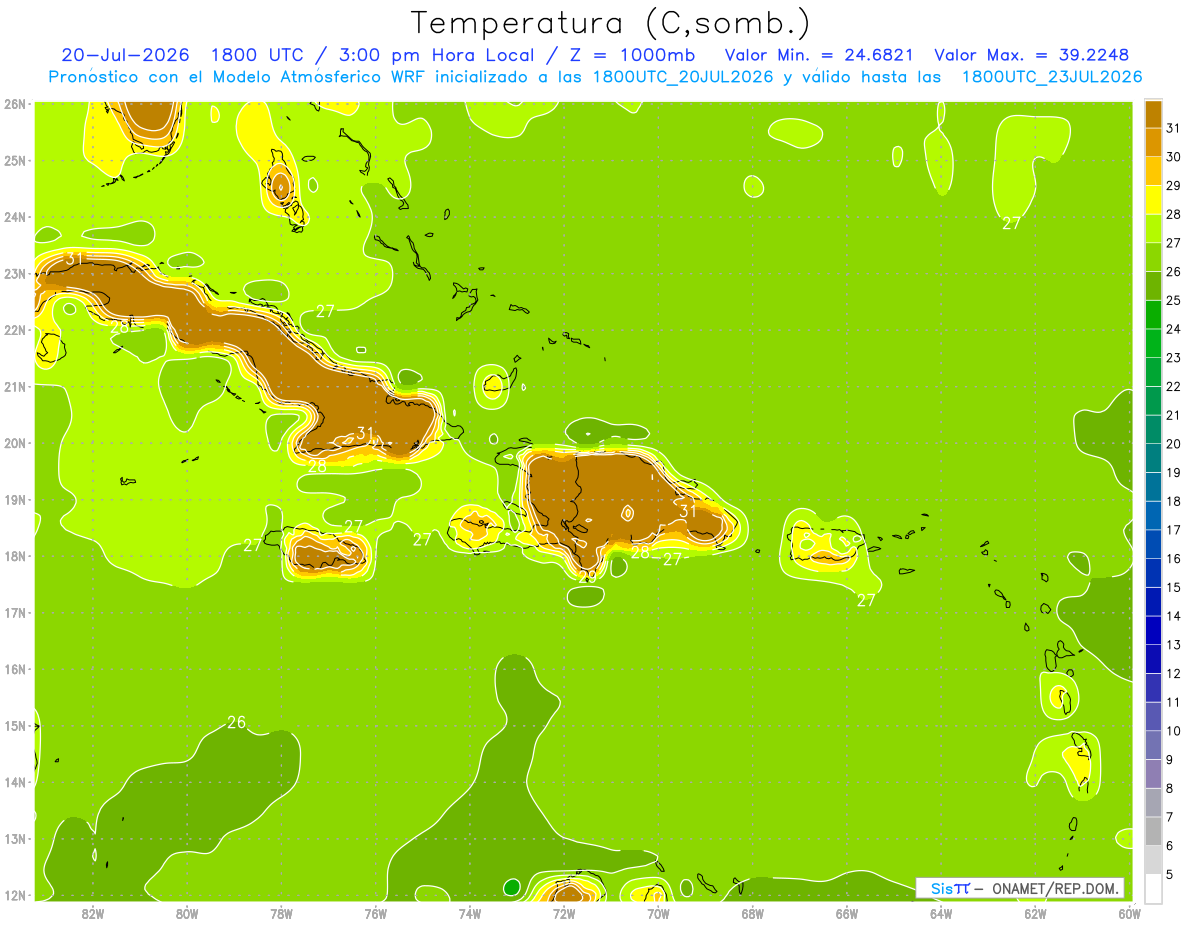Image resolution: width=1200 pixels, height=927 pixels.
Task: Select the '68W' longitude axis label
Action: click(x=752, y=913)
